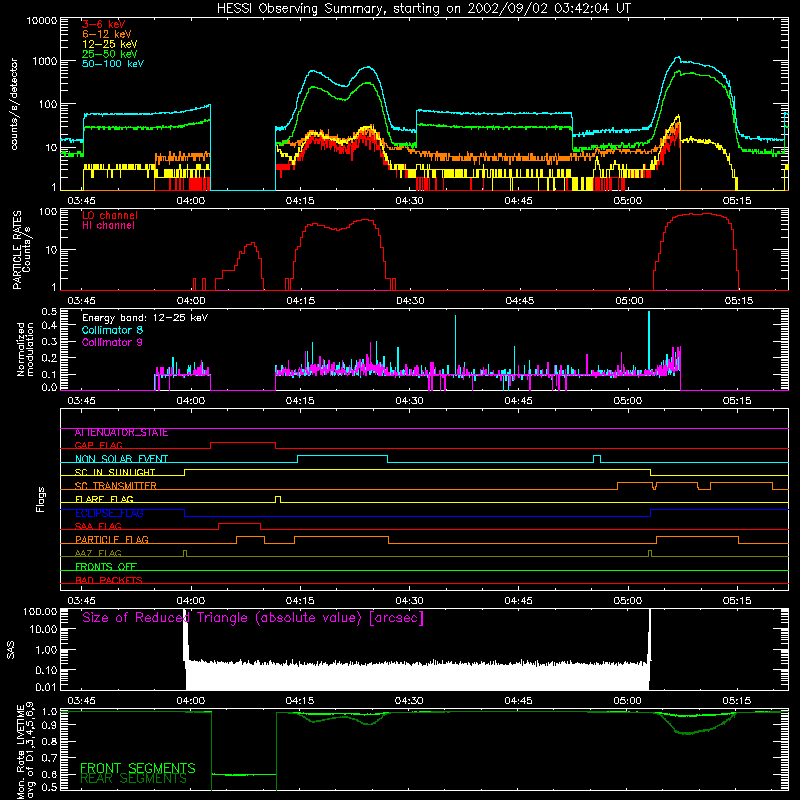Screen dimensions: 800x800
Task: Select the 'HI channel' legend label
Action: (108, 226)
